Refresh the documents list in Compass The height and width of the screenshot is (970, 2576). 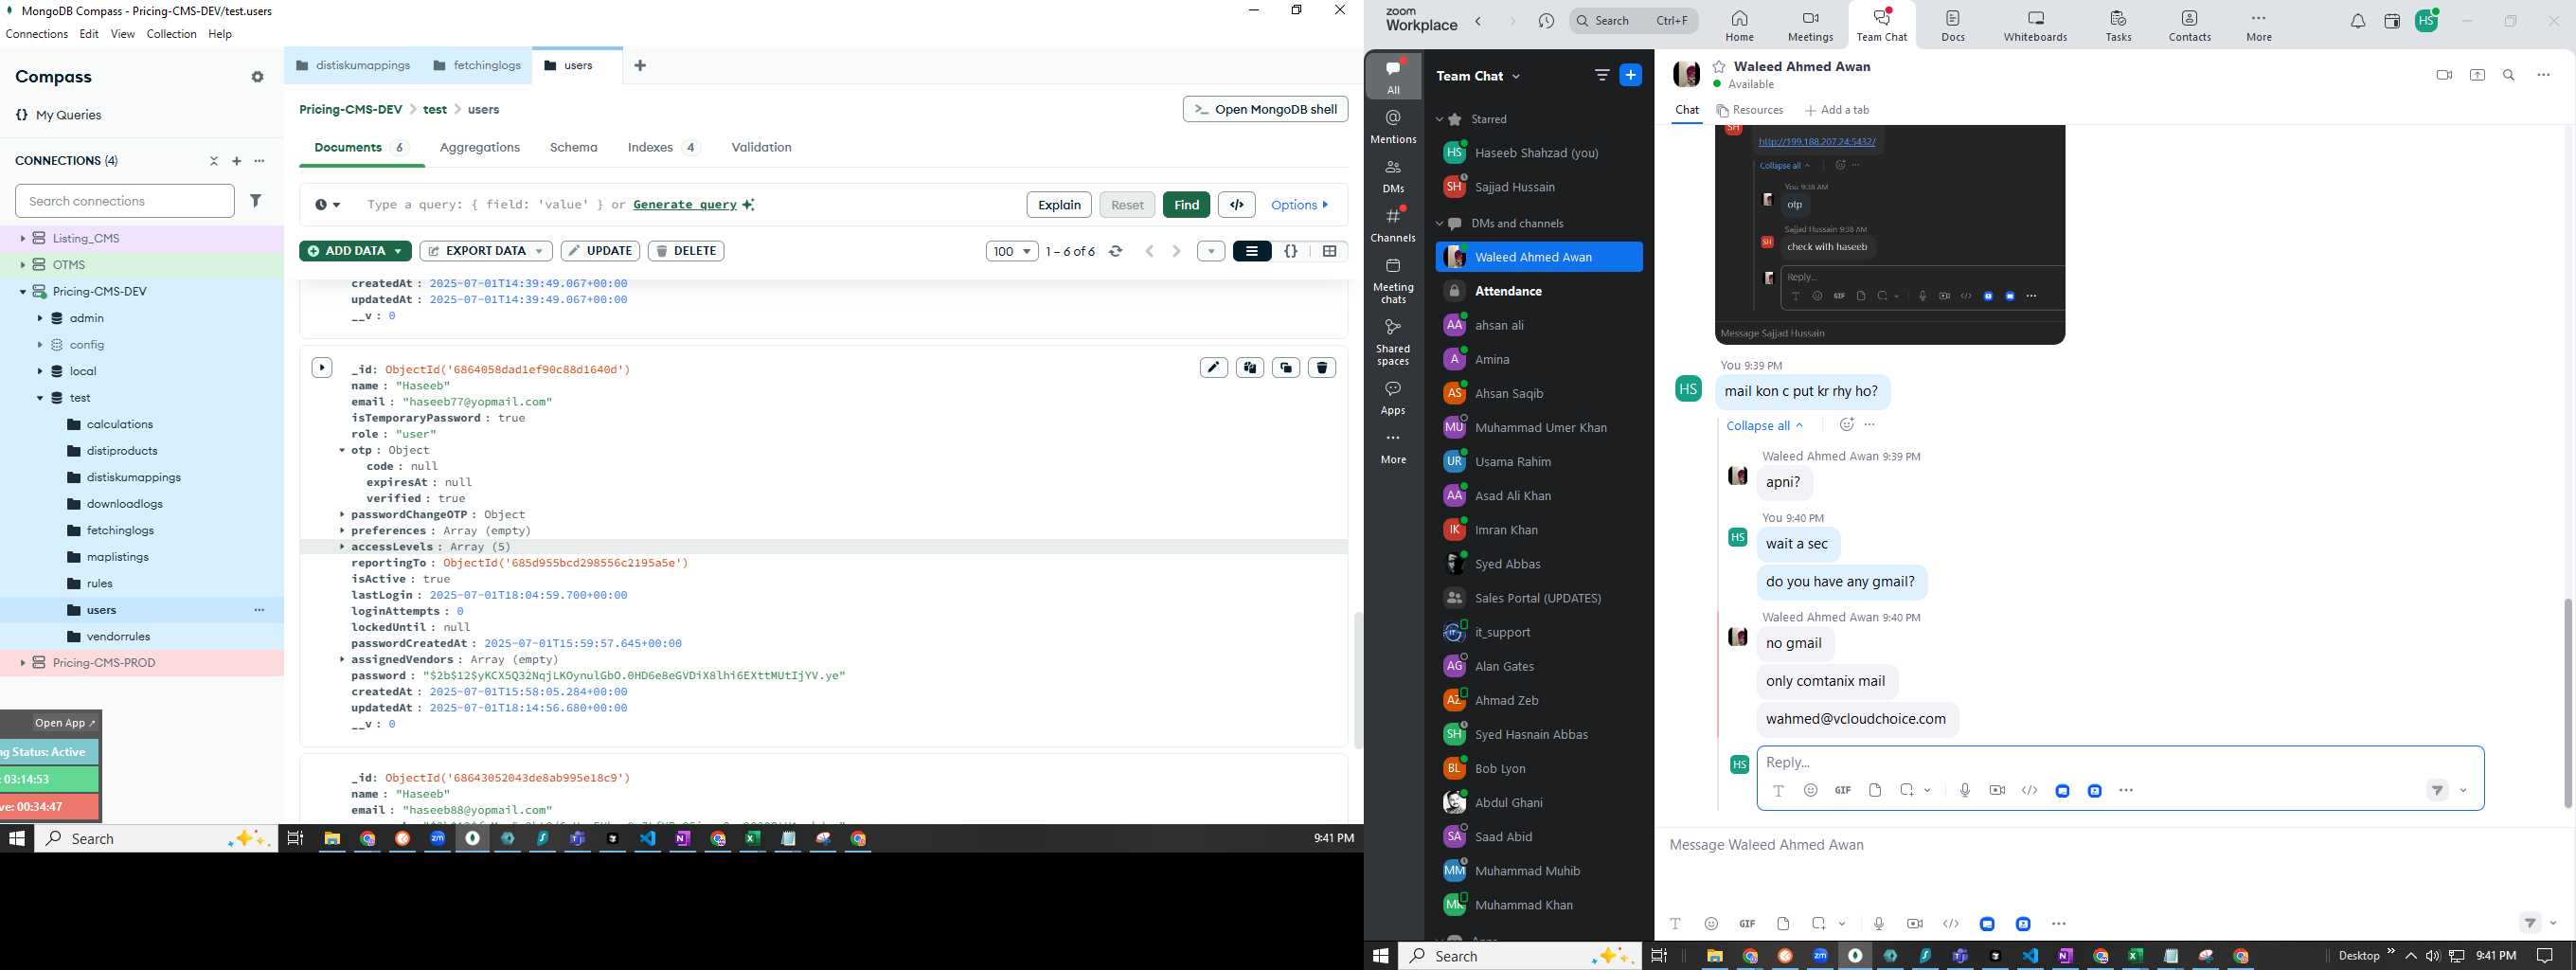pos(1116,252)
